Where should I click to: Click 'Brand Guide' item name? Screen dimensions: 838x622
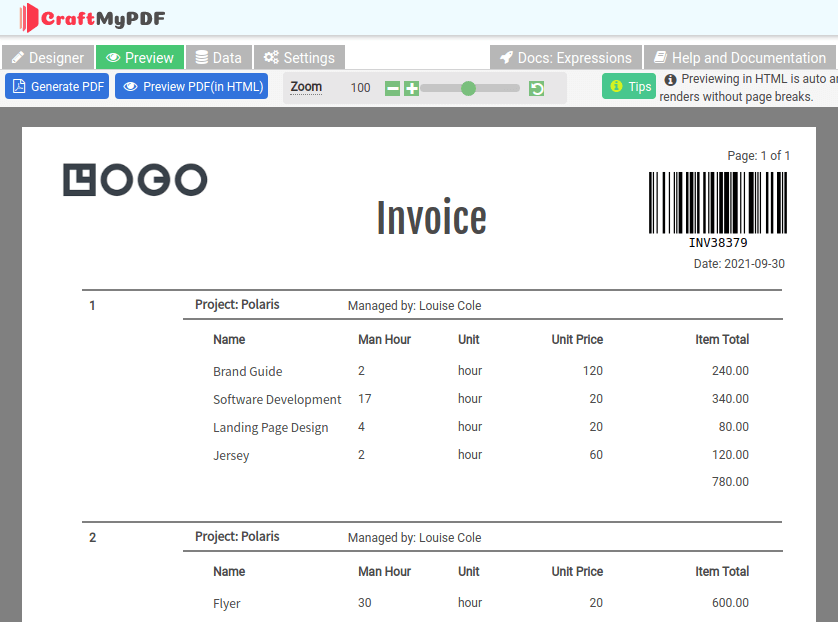click(x=247, y=371)
